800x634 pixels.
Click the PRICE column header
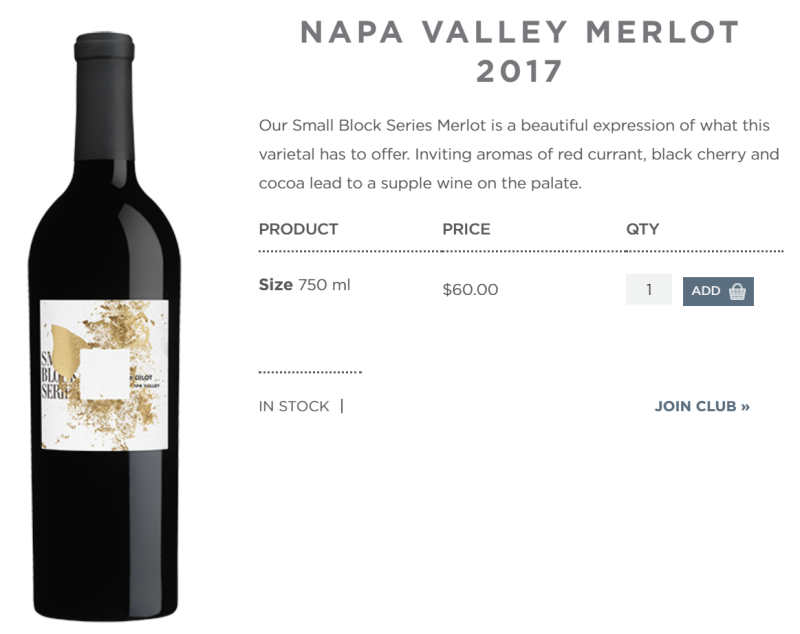467,229
